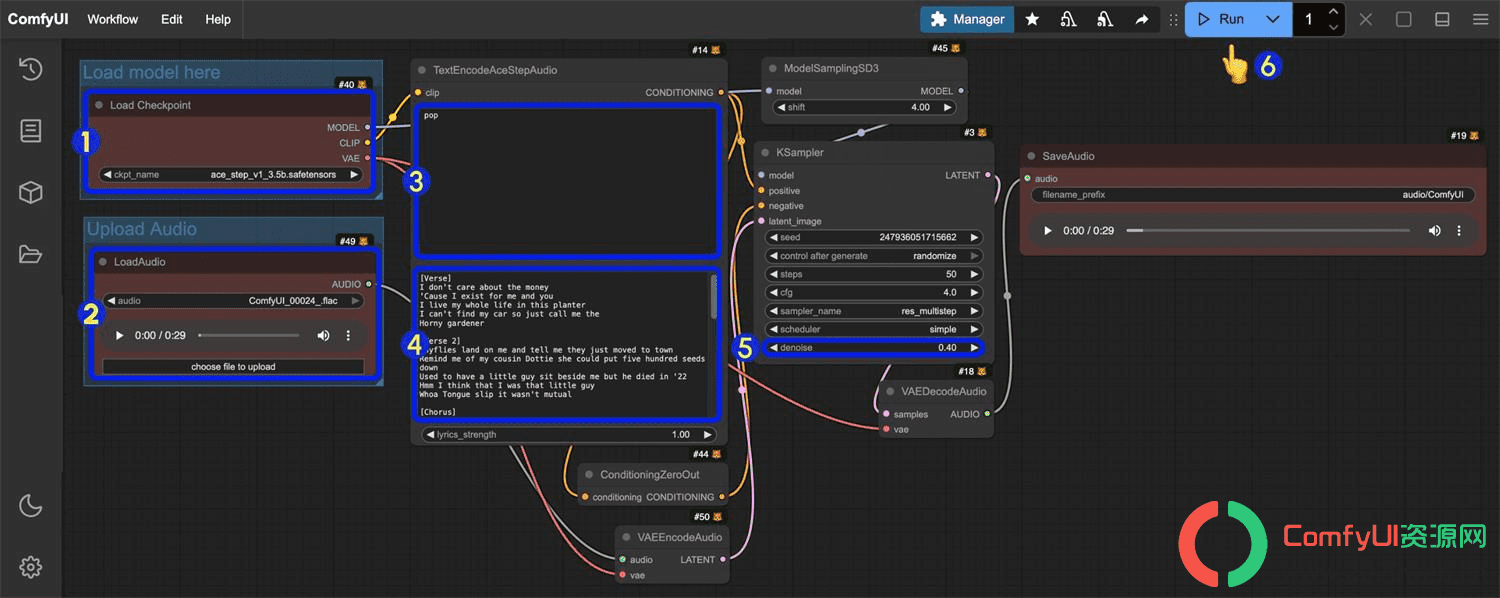1500x598 pixels.
Task: Play the audio in SaveAudio node
Action: click(1048, 230)
